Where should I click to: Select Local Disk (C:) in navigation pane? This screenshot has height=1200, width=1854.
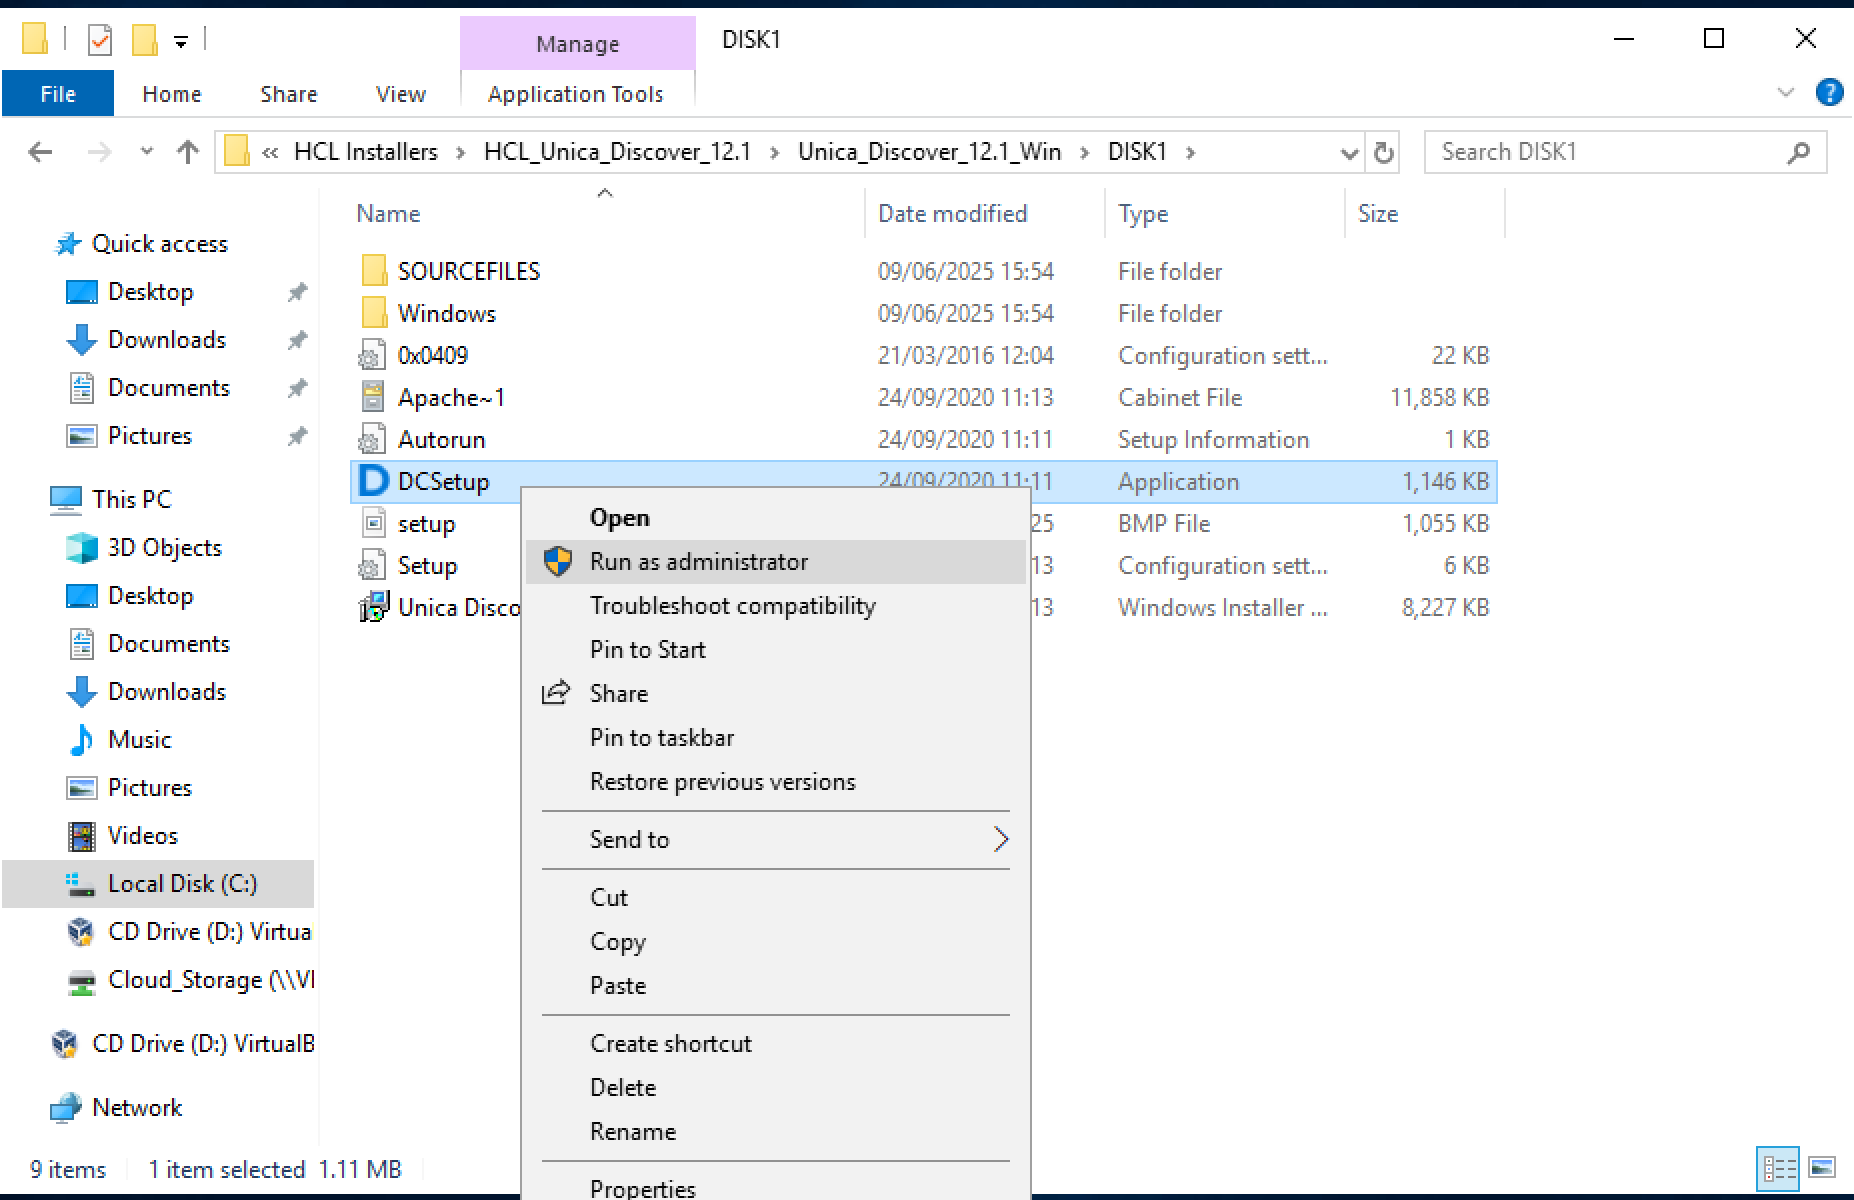coord(158,884)
